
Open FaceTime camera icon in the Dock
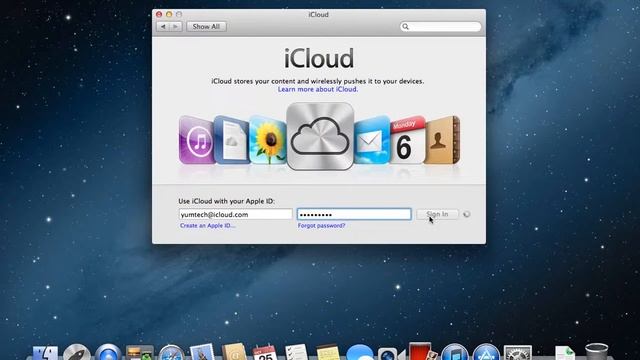pos(391,354)
